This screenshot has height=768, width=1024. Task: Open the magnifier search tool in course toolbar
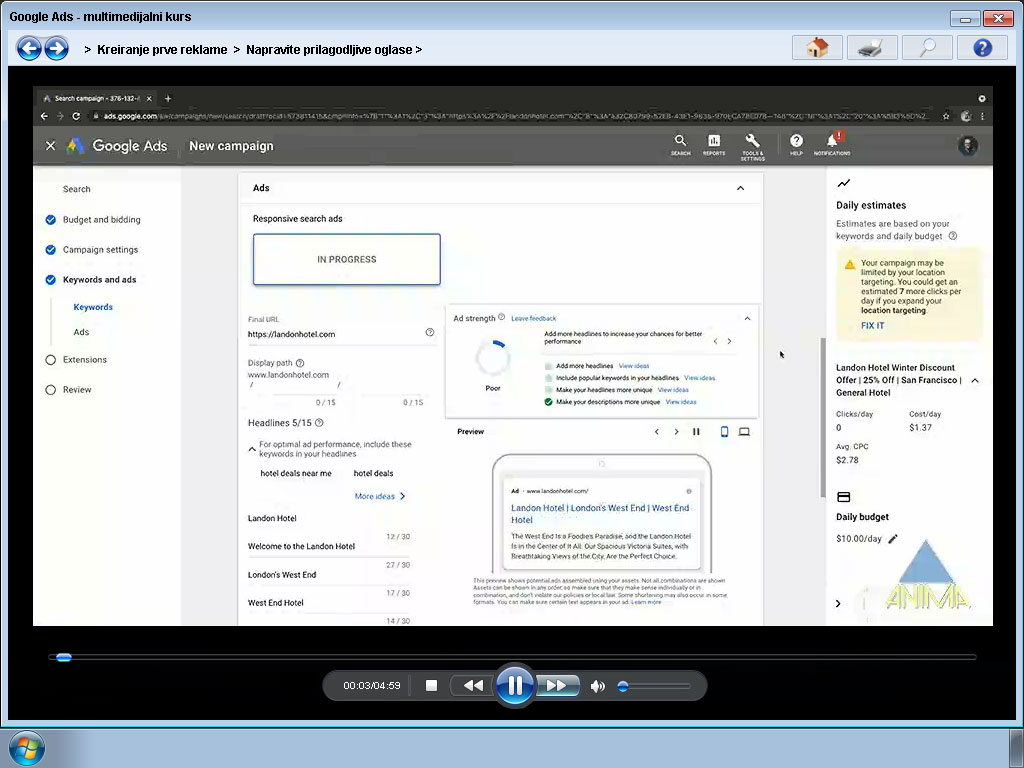(927, 48)
